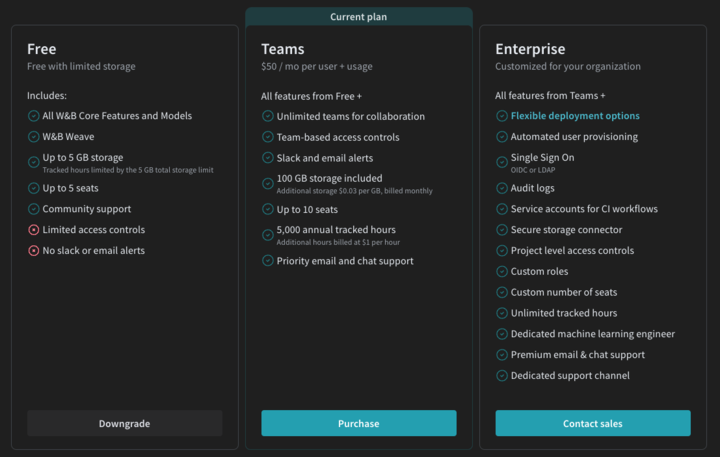The image size is (720, 457).
Task: Click 'Priority email and chat support' text
Action: pos(345,261)
